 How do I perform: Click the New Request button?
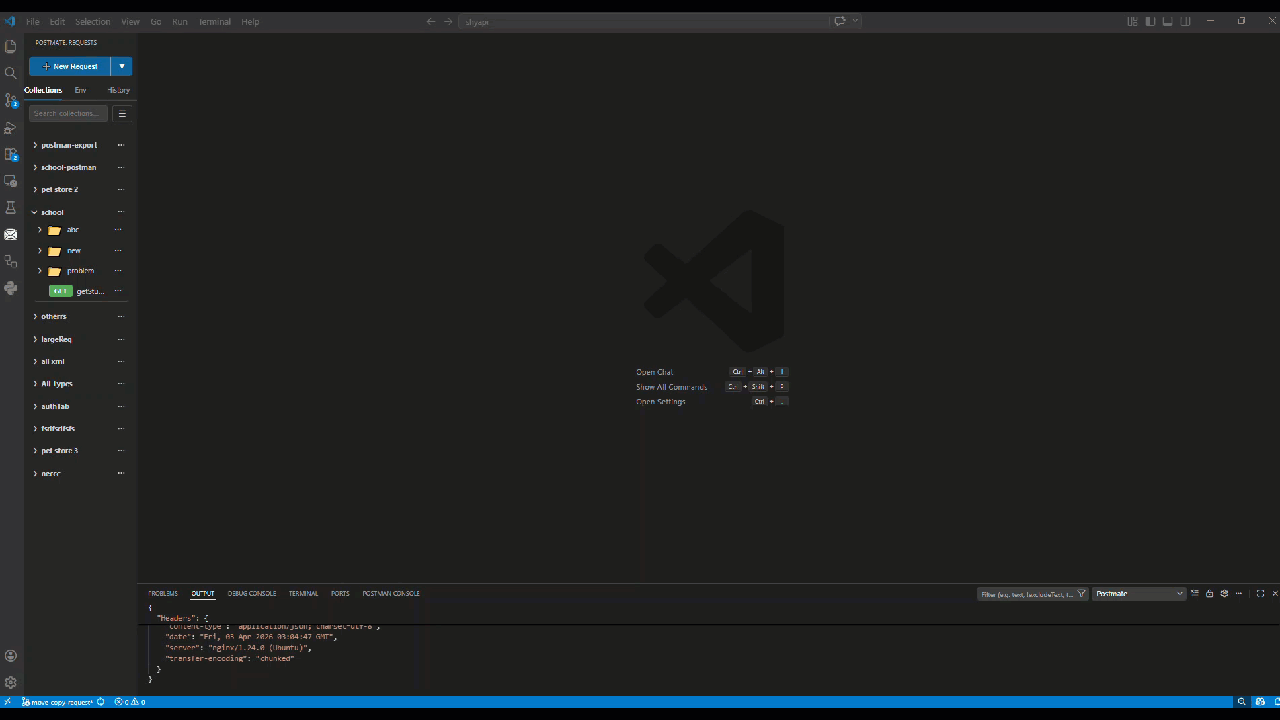(x=70, y=66)
